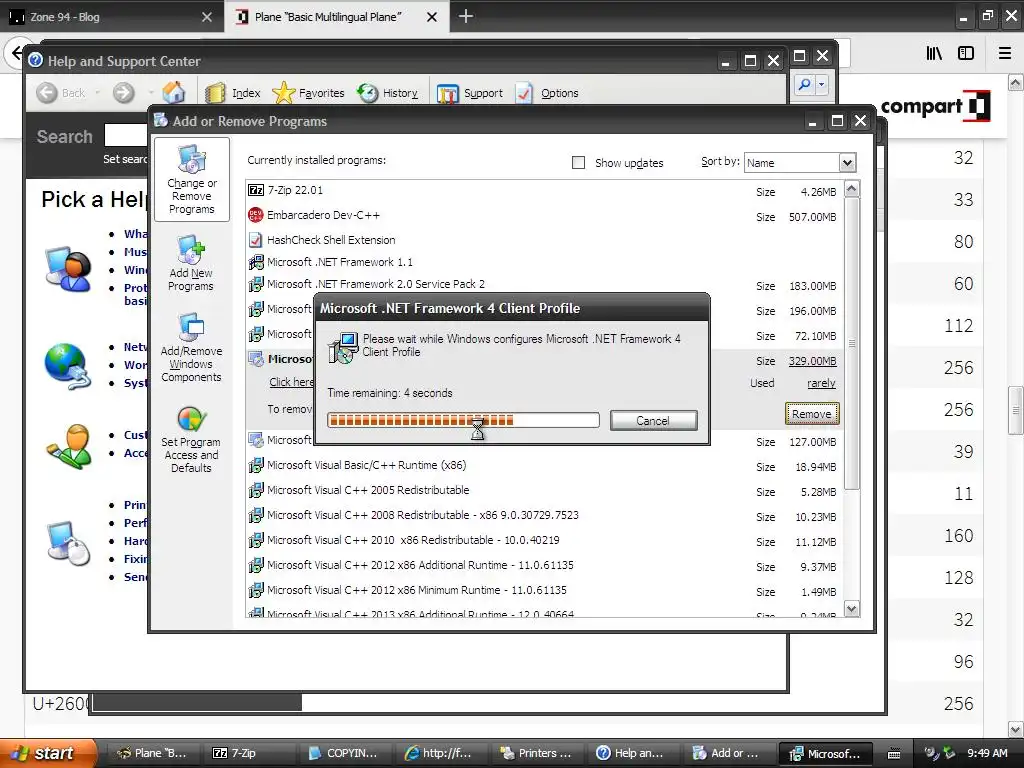The height and width of the screenshot is (768, 1024).
Task: Open Set Program Access and Defaults
Action: coord(191,440)
